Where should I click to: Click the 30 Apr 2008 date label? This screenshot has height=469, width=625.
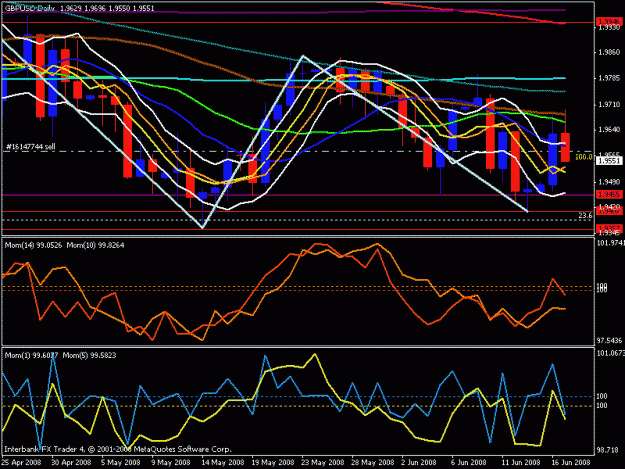71,462
